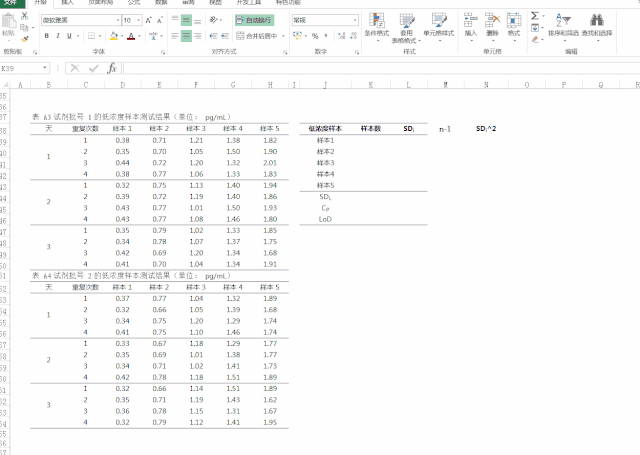This screenshot has height=455, width=640.
Task: Click the AutoSum sigma icon
Action: coord(534,16)
